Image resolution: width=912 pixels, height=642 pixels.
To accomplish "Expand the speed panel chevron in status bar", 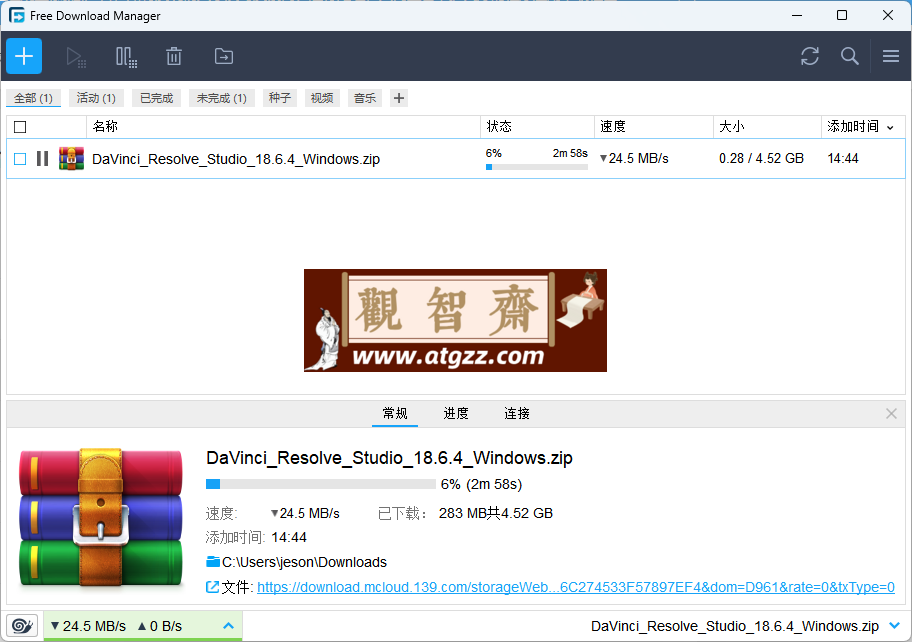I will pyautogui.click(x=229, y=626).
